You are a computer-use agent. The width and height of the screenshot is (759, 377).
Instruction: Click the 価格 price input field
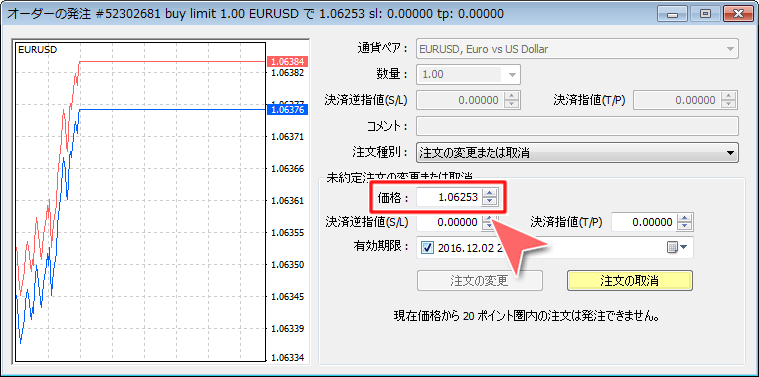click(449, 197)
